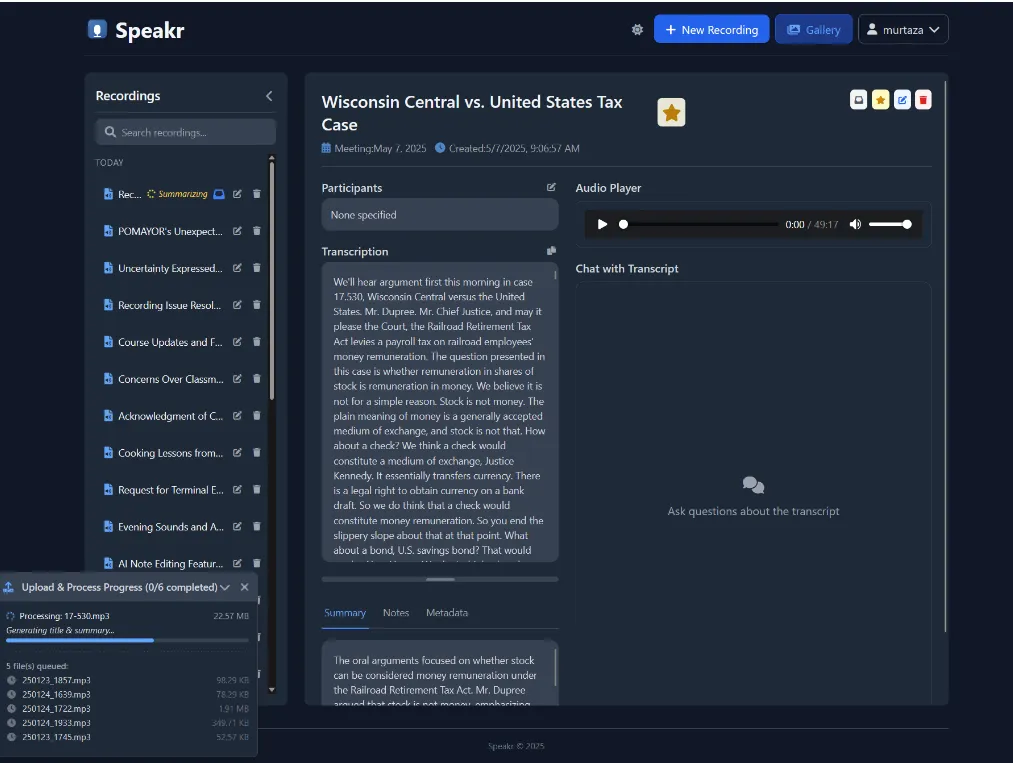The height and width of the screenshot is (763, 1013).
Task: Delete the Request for Terminal E... recording
Action: click(256, 489)
